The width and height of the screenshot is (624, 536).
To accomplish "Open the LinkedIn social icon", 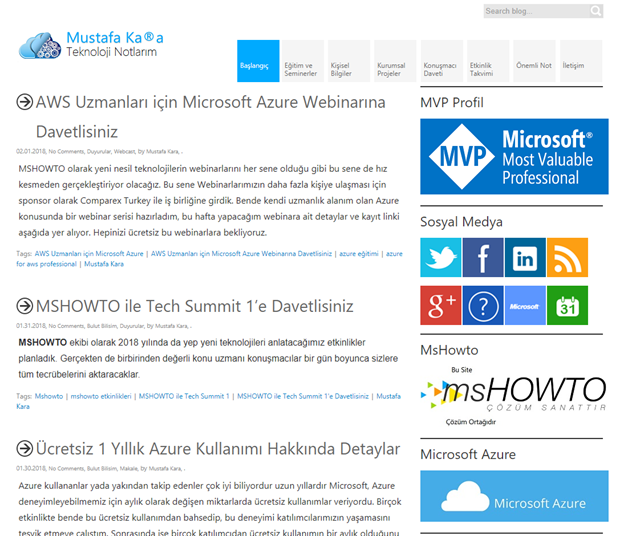I will 525,257.
